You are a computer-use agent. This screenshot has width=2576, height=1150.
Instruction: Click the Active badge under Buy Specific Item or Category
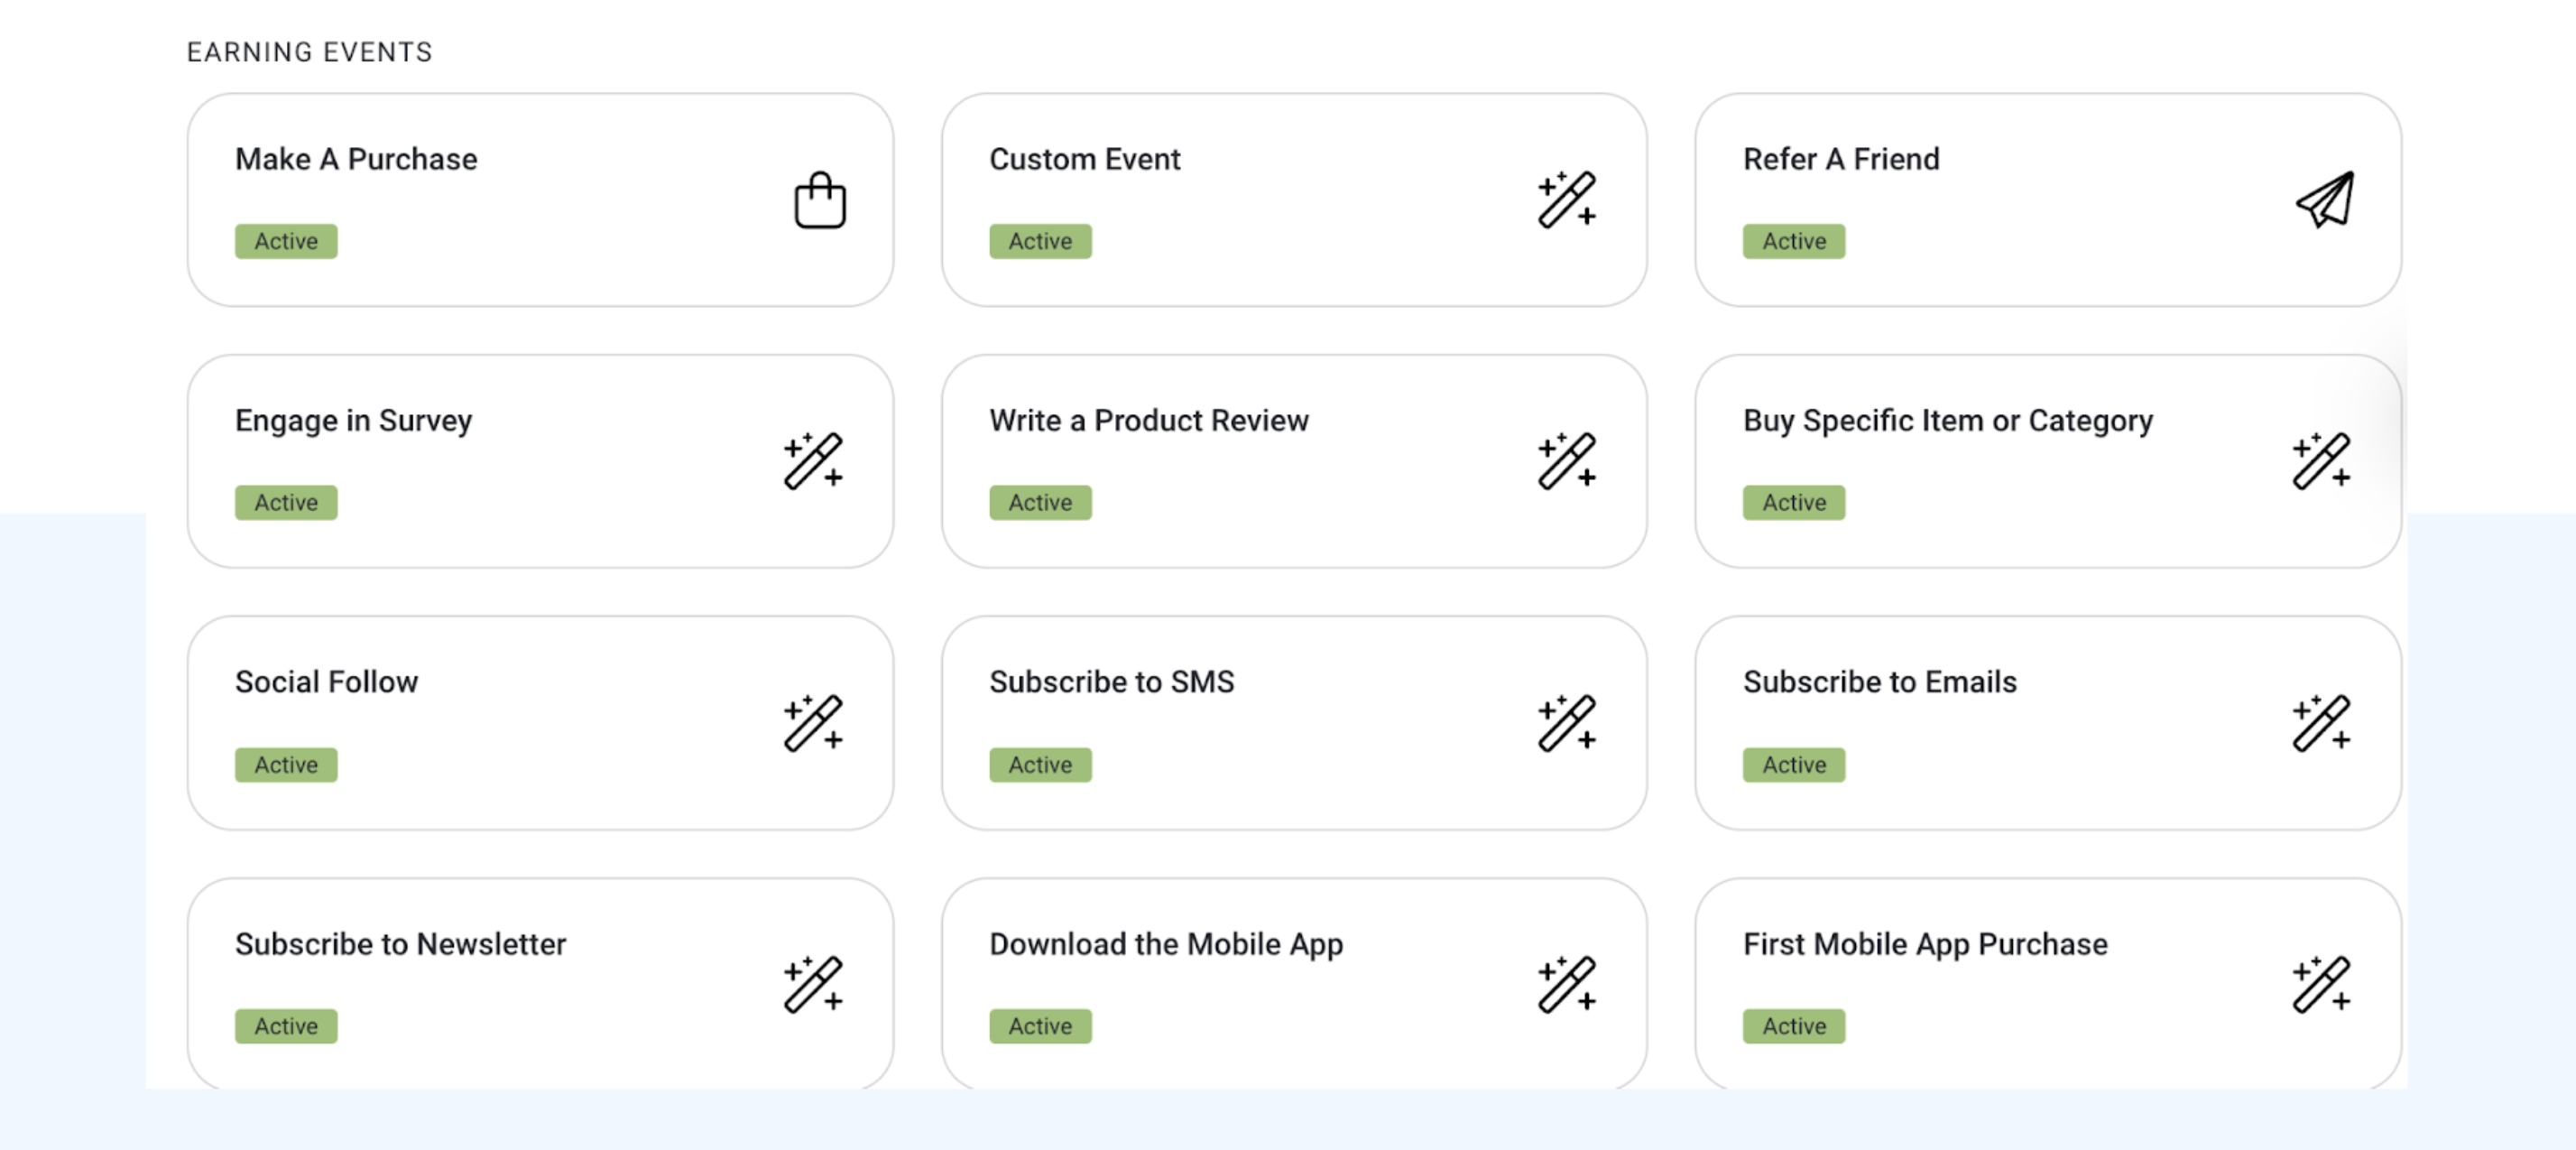pos(1794,502)
